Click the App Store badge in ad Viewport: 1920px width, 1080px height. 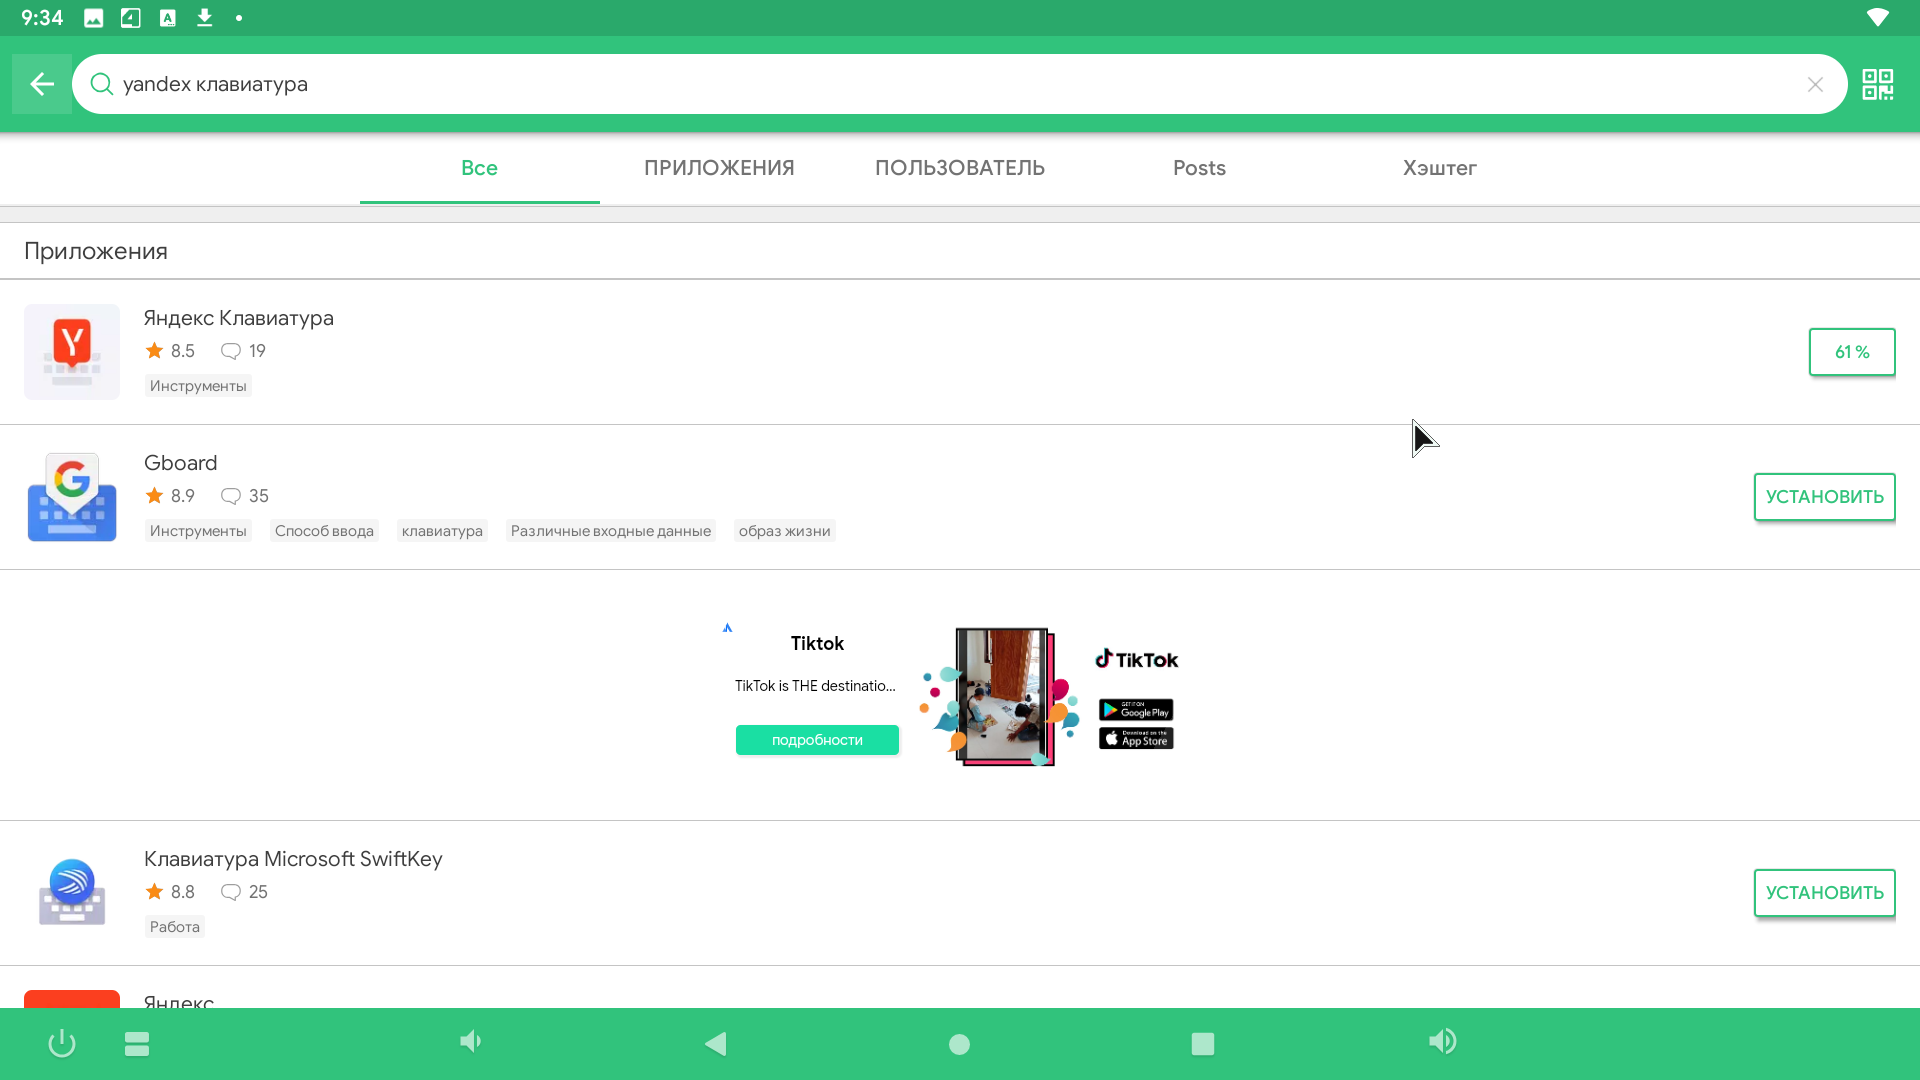click(x=1136, y=738)
